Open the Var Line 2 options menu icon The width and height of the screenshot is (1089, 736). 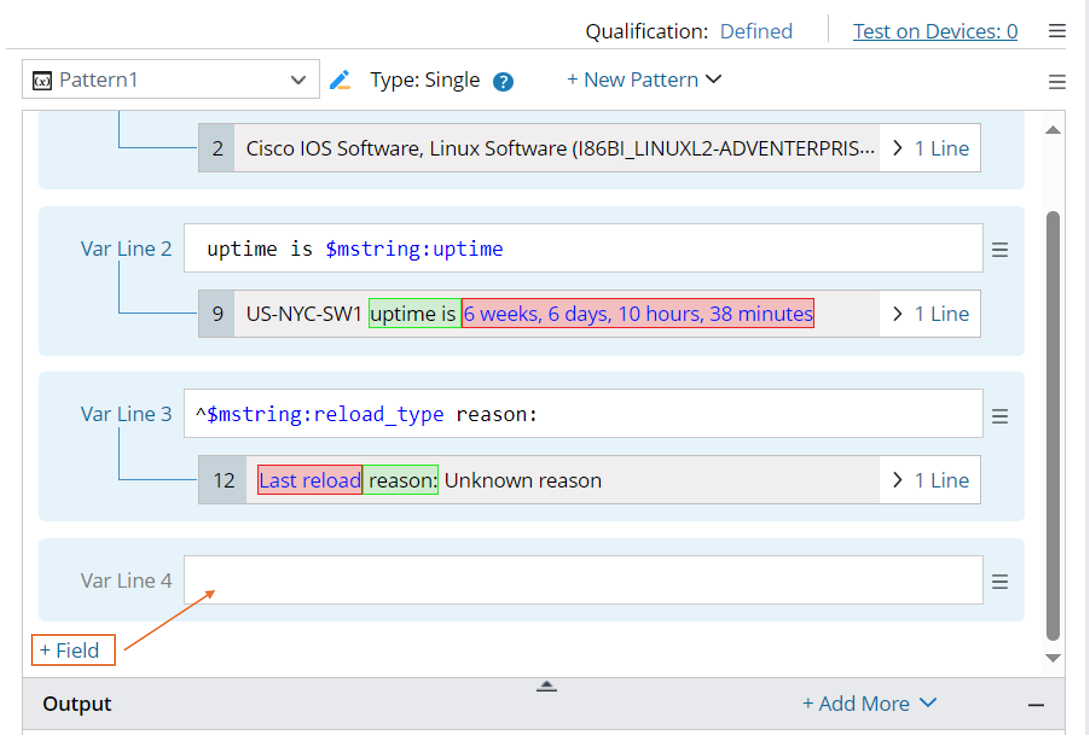point(1000,250)
